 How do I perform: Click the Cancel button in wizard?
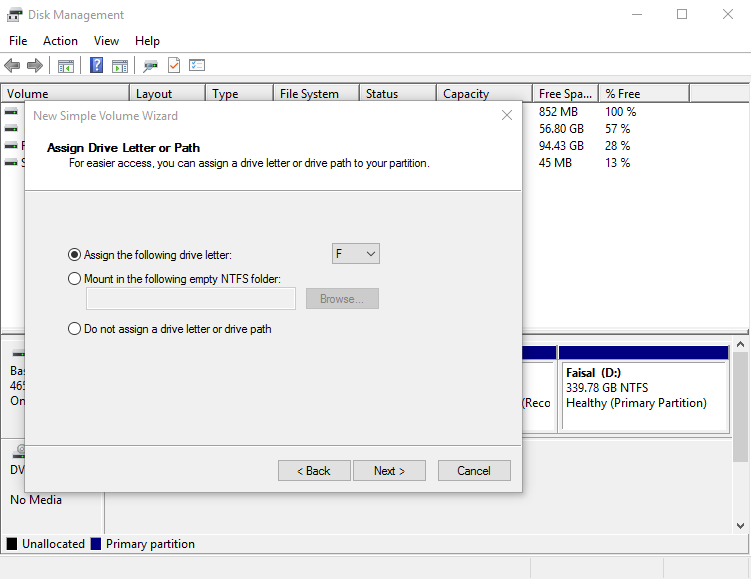point(473,471)
